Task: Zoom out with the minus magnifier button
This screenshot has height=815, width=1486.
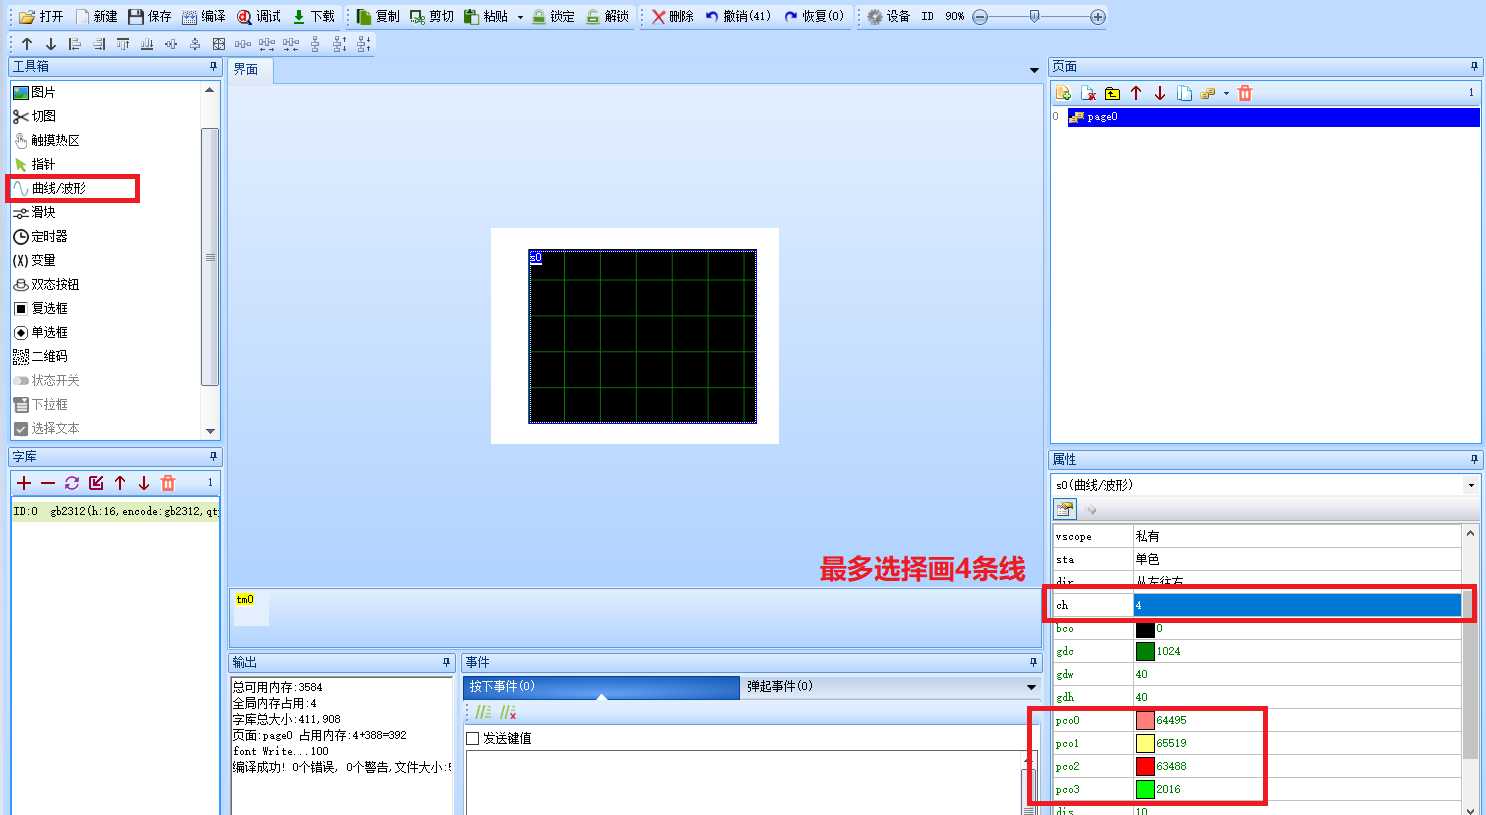Action: [980, 17]
